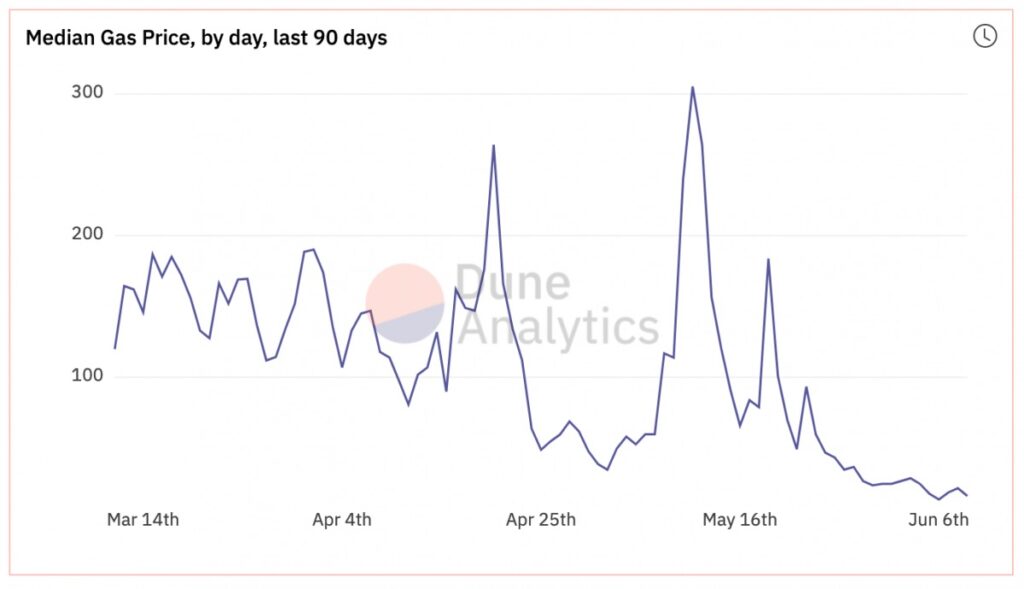Click the word "Analytics" in the watermark

point(557,327)
